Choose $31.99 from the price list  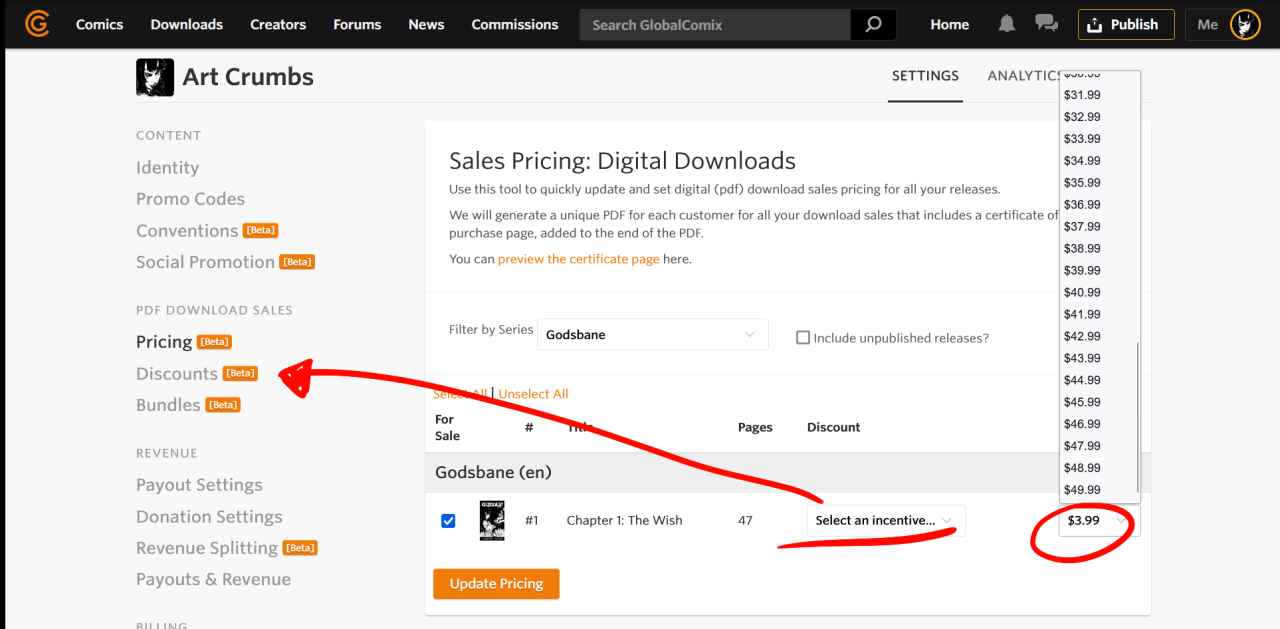[x=1082, y=95]
